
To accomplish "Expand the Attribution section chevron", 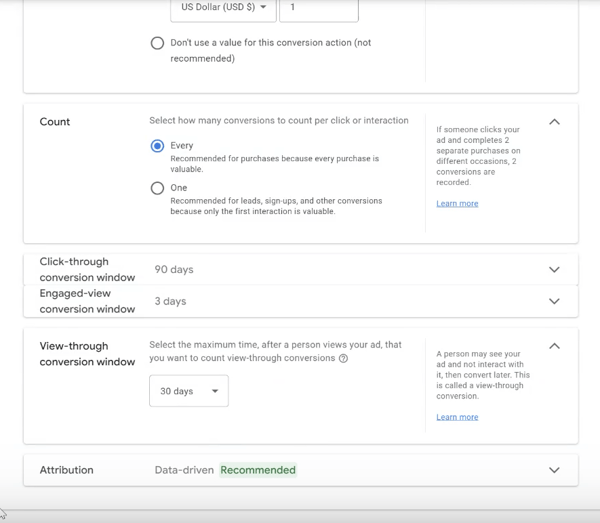I will pyautogui.click(x=555, y=470).
